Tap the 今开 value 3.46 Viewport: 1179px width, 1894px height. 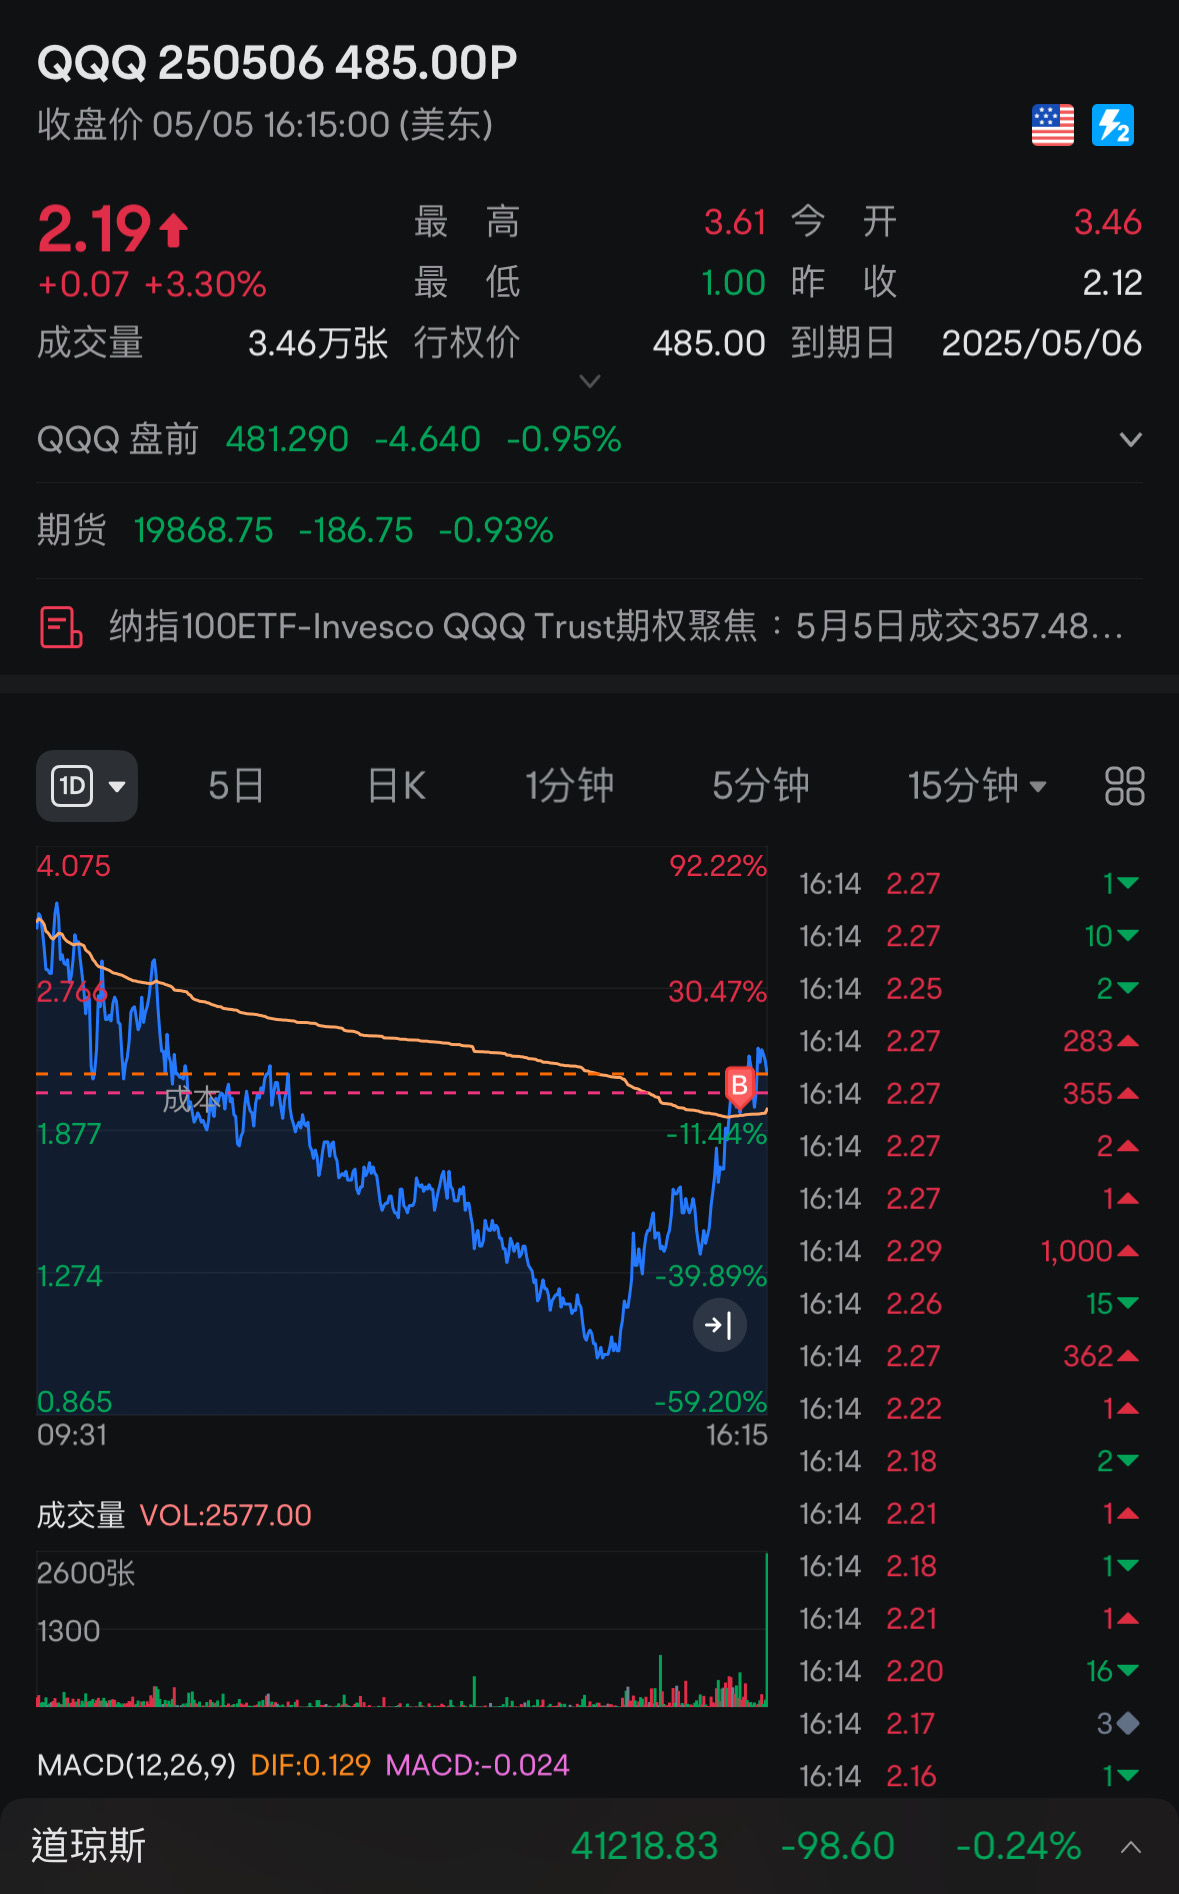(1108, 222)
